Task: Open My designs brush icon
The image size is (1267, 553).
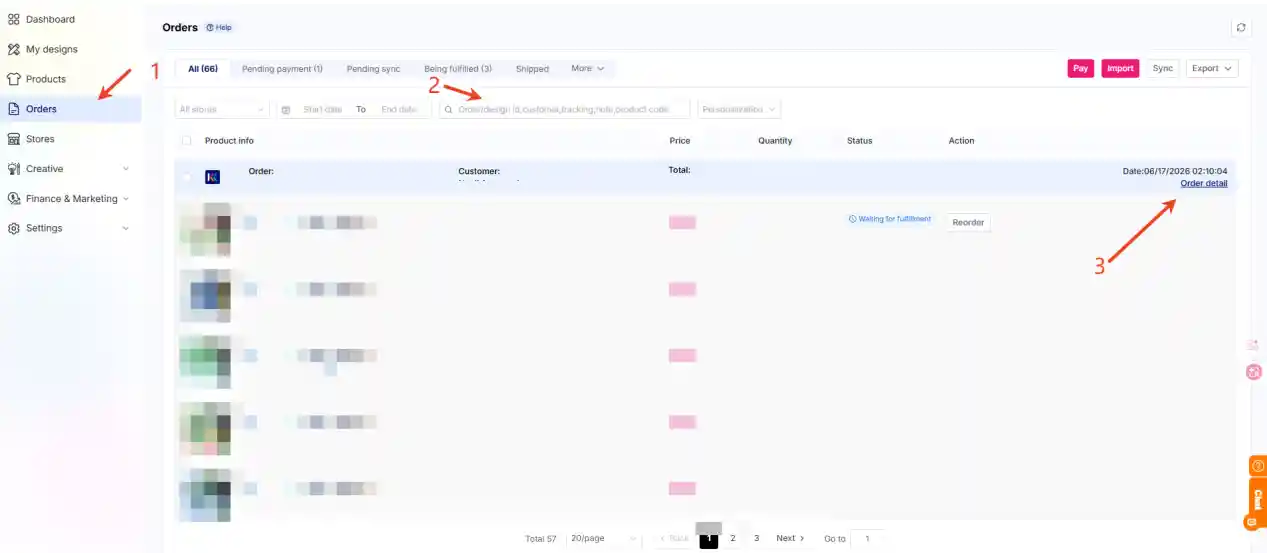Action: [14, 49]
